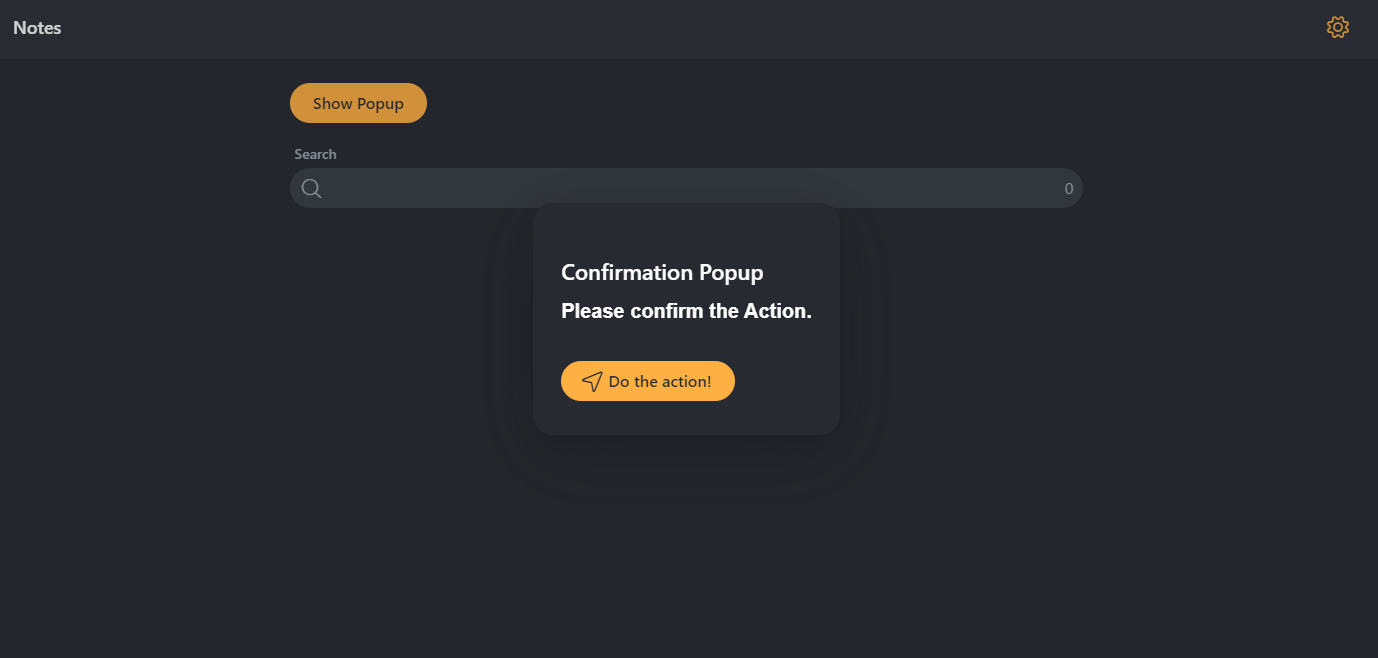The image size is (1378, 658).
Task: Click the word 'Action.' in popup message
Action: pyautogui.click(x=778, y=311)
